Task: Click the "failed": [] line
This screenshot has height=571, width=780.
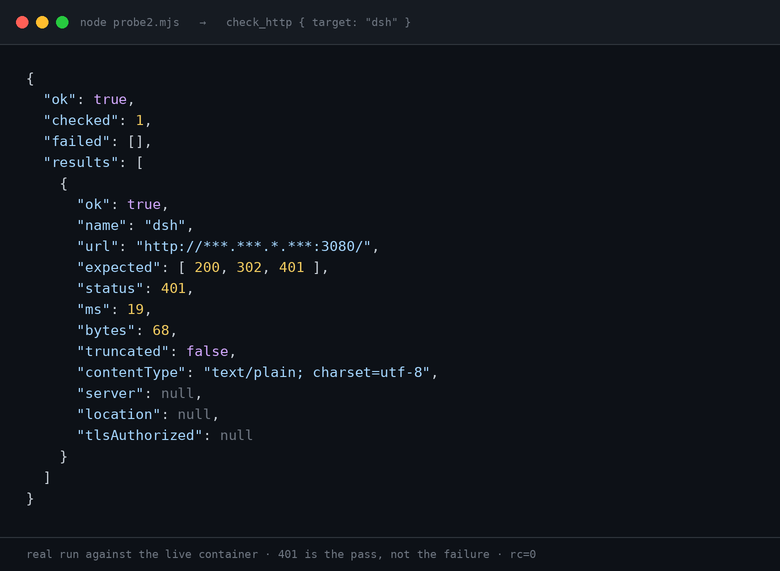Action: 98,141
